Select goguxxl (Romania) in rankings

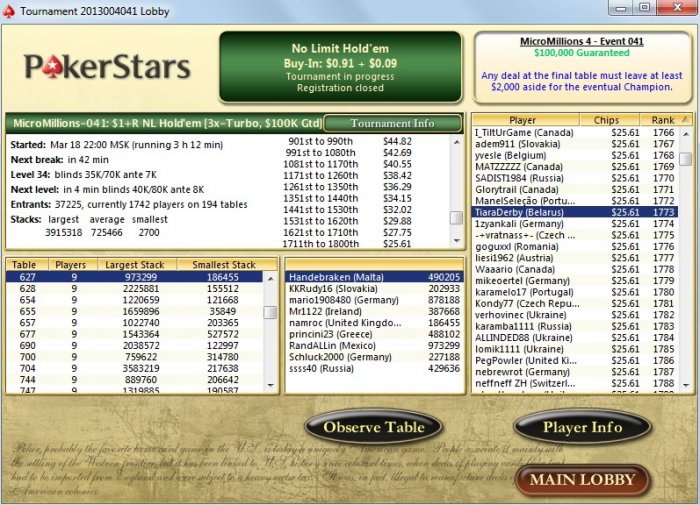click(575, 246)
